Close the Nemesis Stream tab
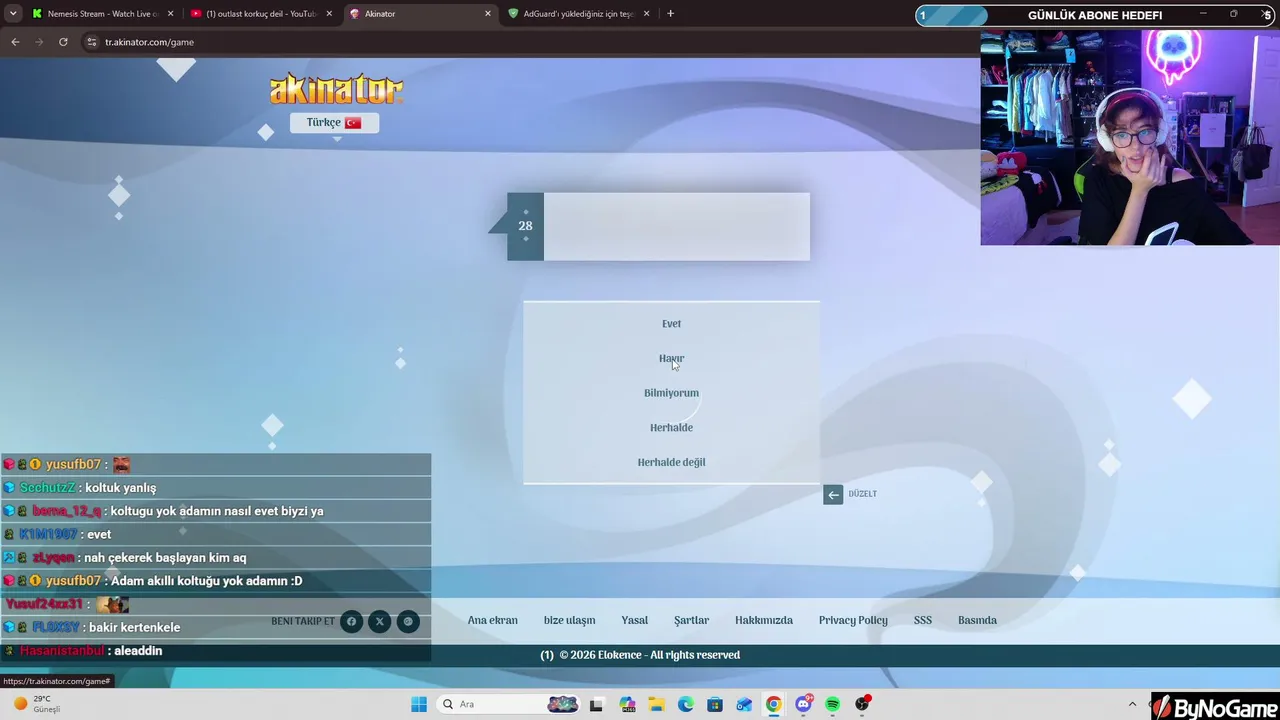Screen dimensions: 1280x720 170,14
